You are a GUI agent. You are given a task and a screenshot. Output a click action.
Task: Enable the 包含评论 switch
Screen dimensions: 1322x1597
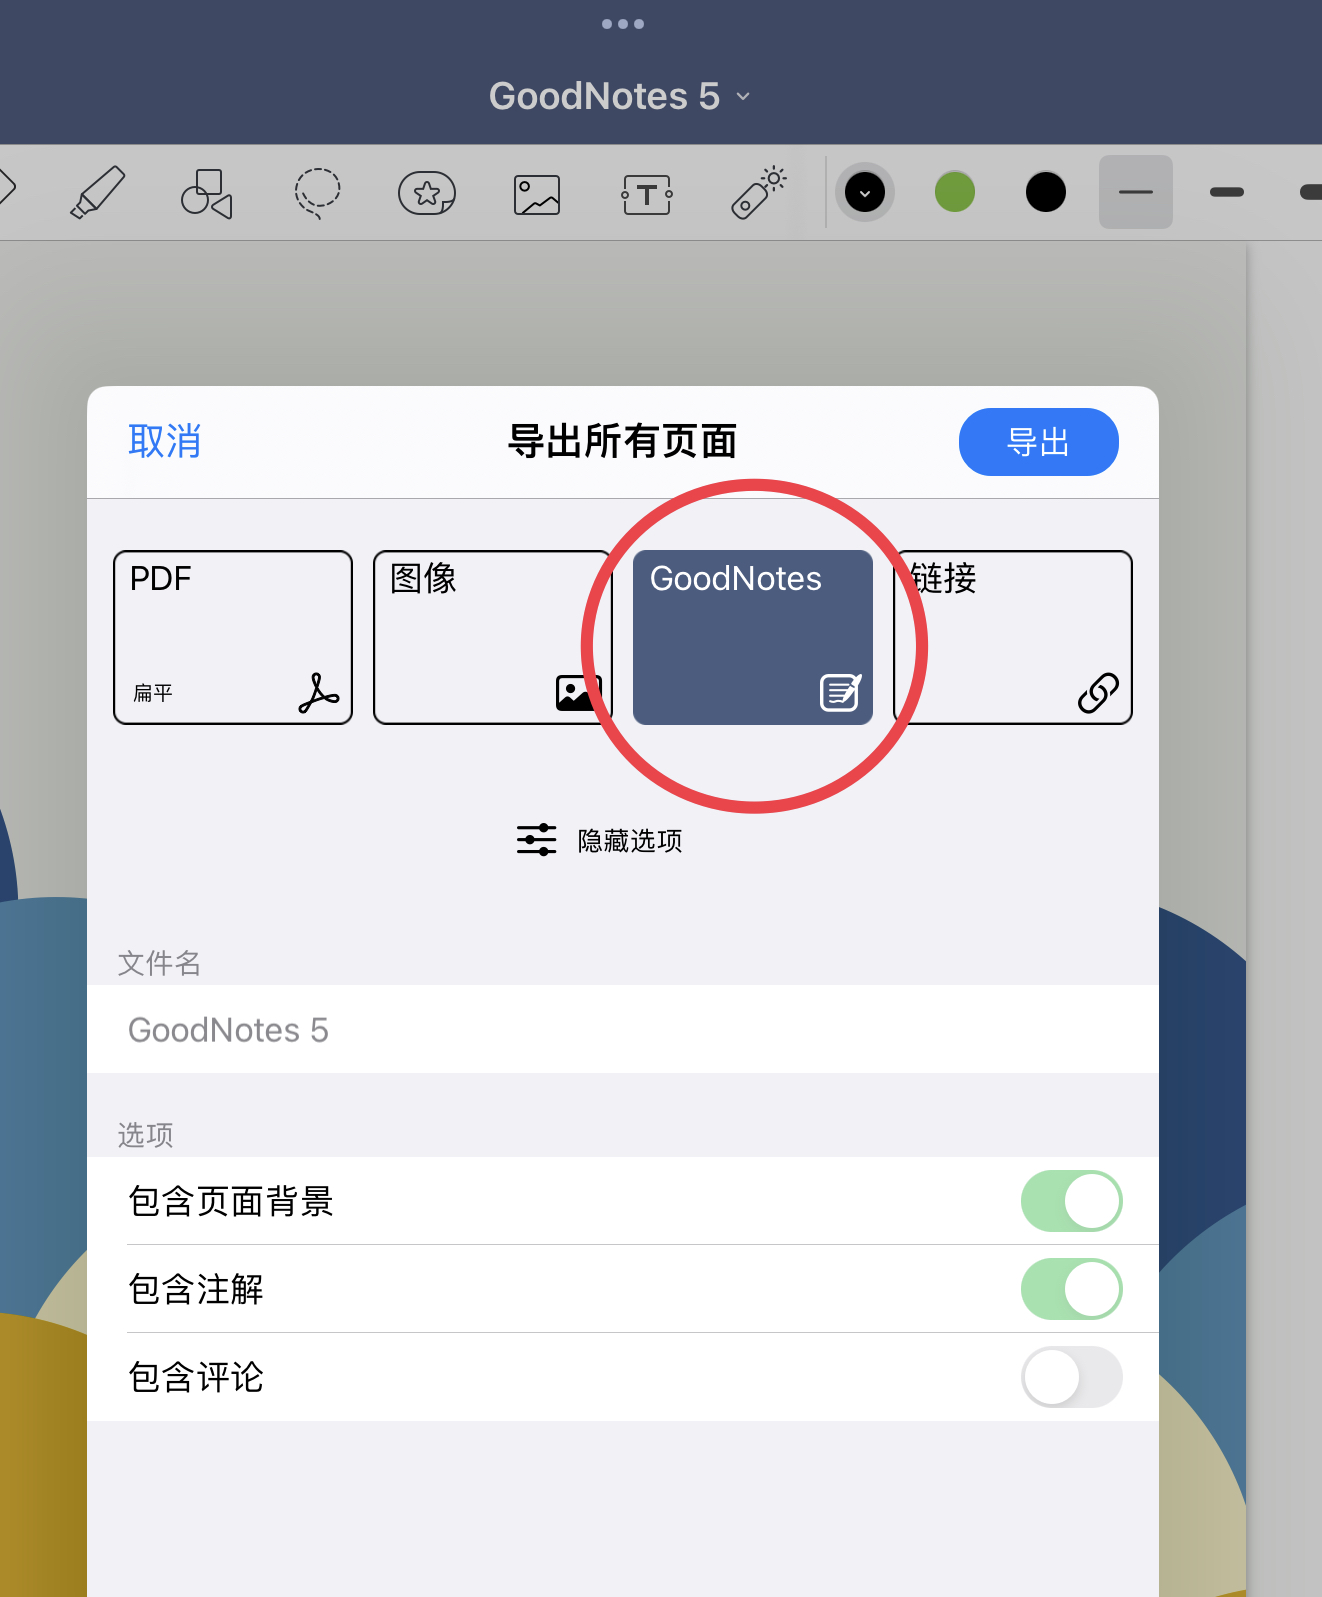tap(1072, 1377)
